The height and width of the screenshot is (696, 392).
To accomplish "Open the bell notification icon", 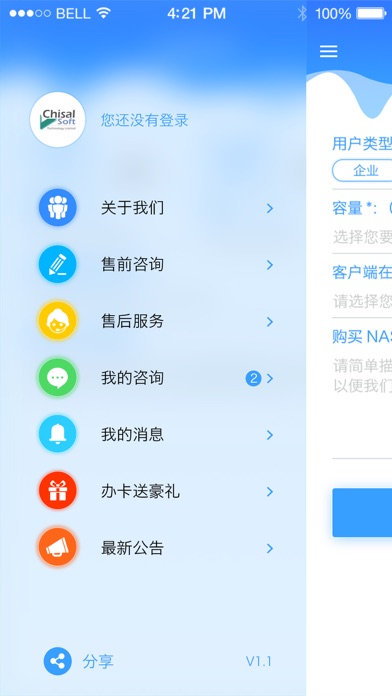I will pyautogui.click(x=58, y=434).
